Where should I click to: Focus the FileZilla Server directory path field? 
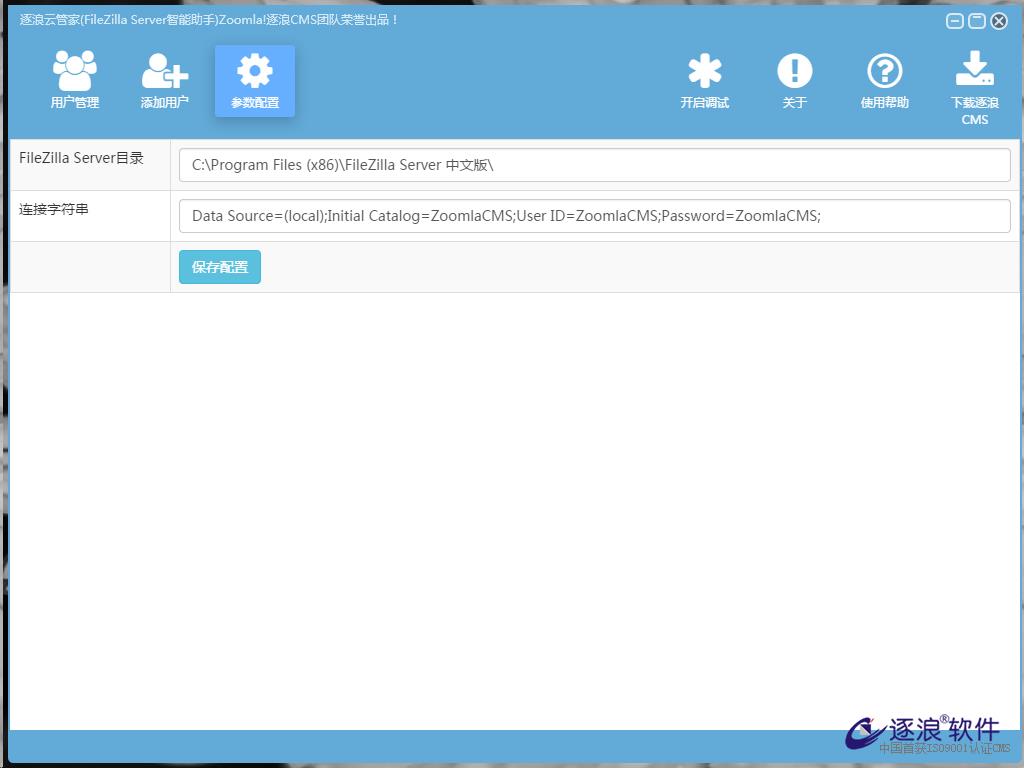click(x=594, y=165)
